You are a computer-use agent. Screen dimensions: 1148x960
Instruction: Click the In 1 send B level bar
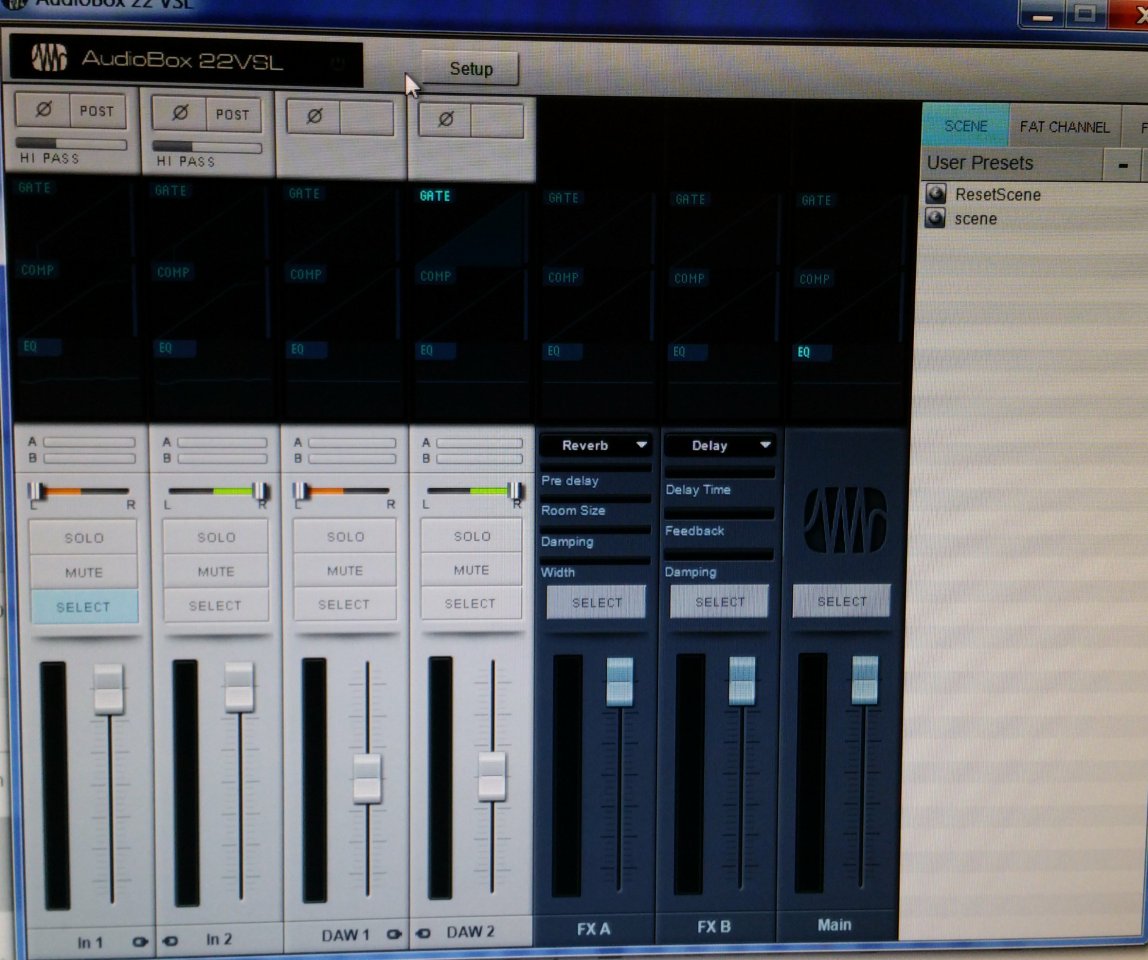(x=89, y=458)
